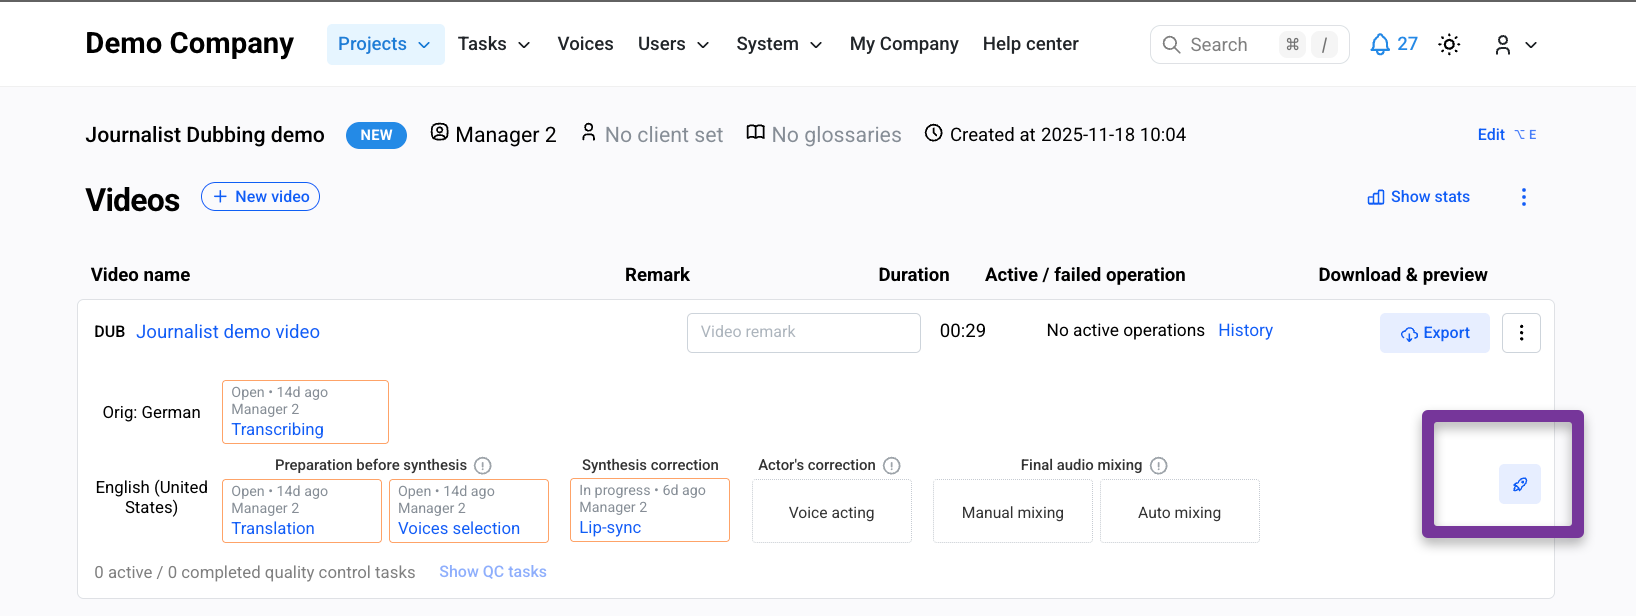Click the 'Active / failed operation' column header

click(1085, 275)
